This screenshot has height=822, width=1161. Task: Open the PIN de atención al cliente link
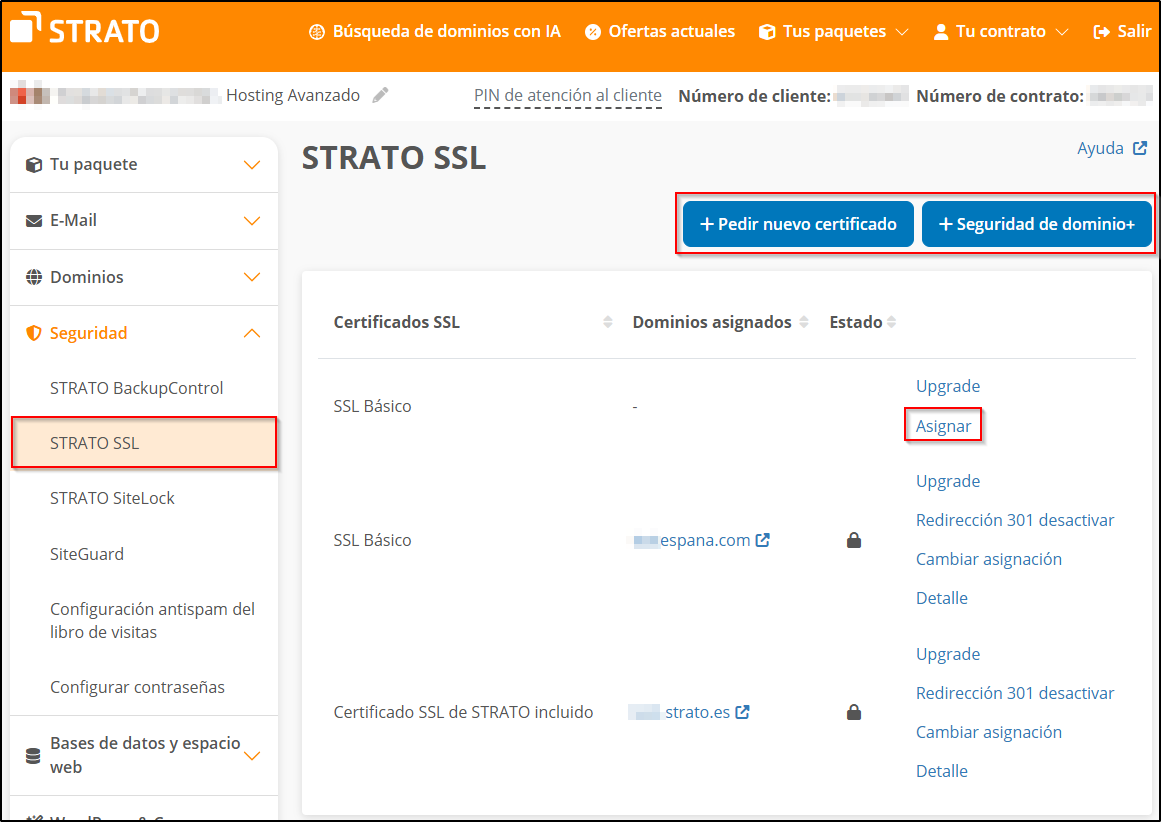pyautogui.click(x=567, y=95)
